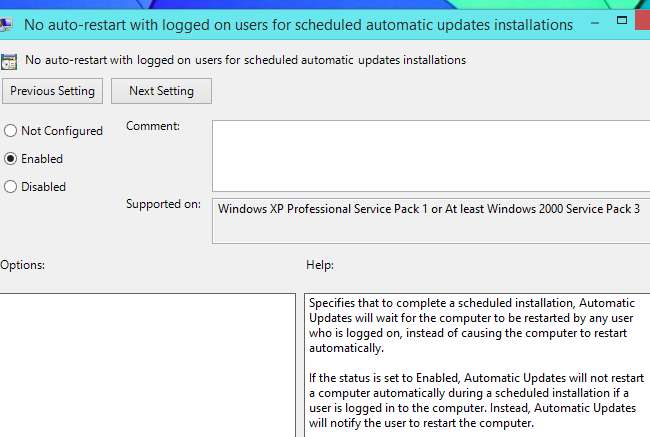Click the 'Options:' label

point(23,265)
